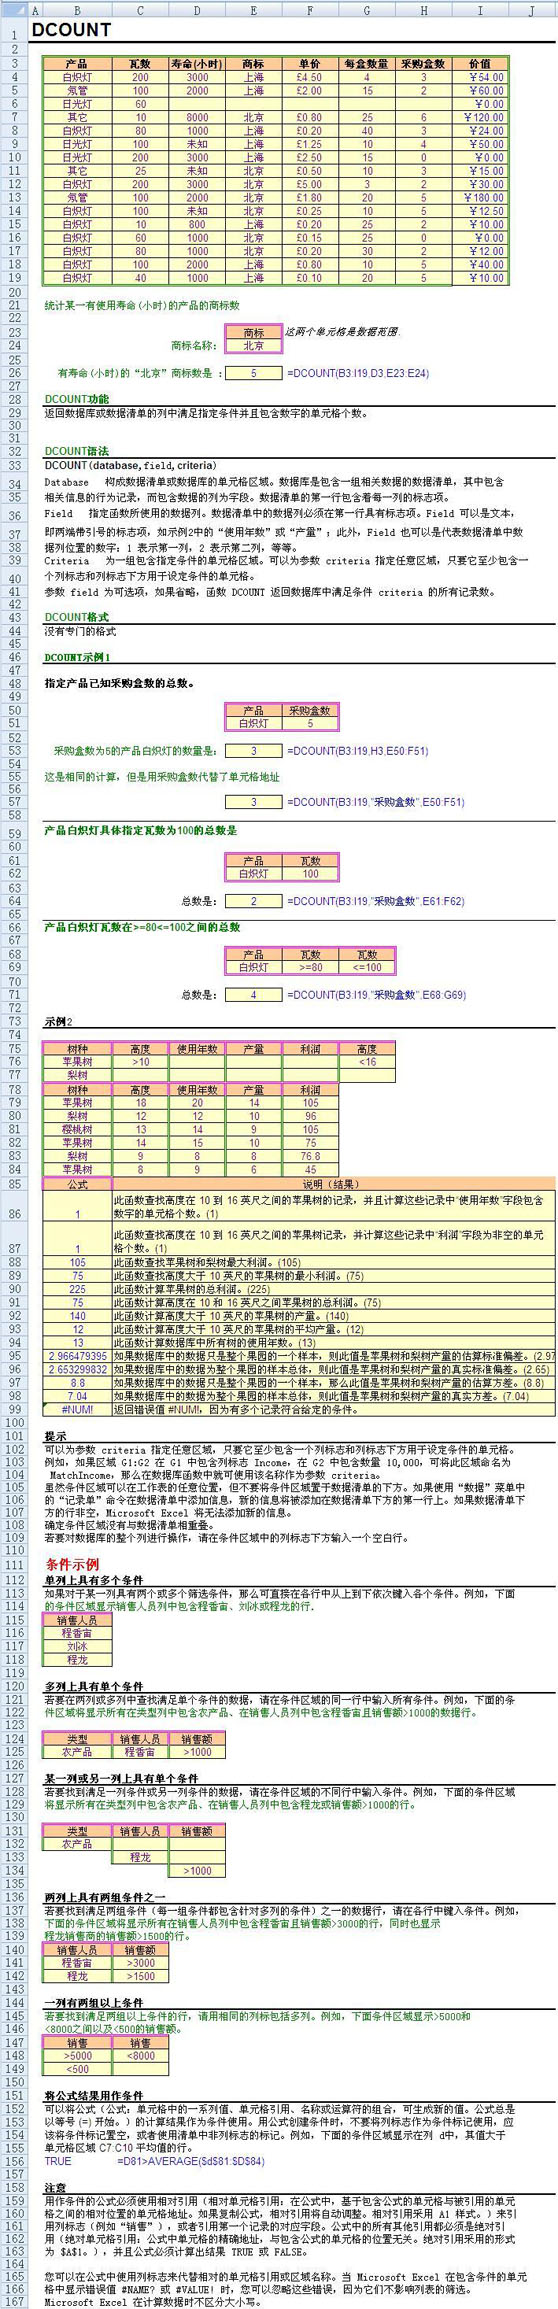Click the 采购盒数 header in row 3

tap(424, 63)
